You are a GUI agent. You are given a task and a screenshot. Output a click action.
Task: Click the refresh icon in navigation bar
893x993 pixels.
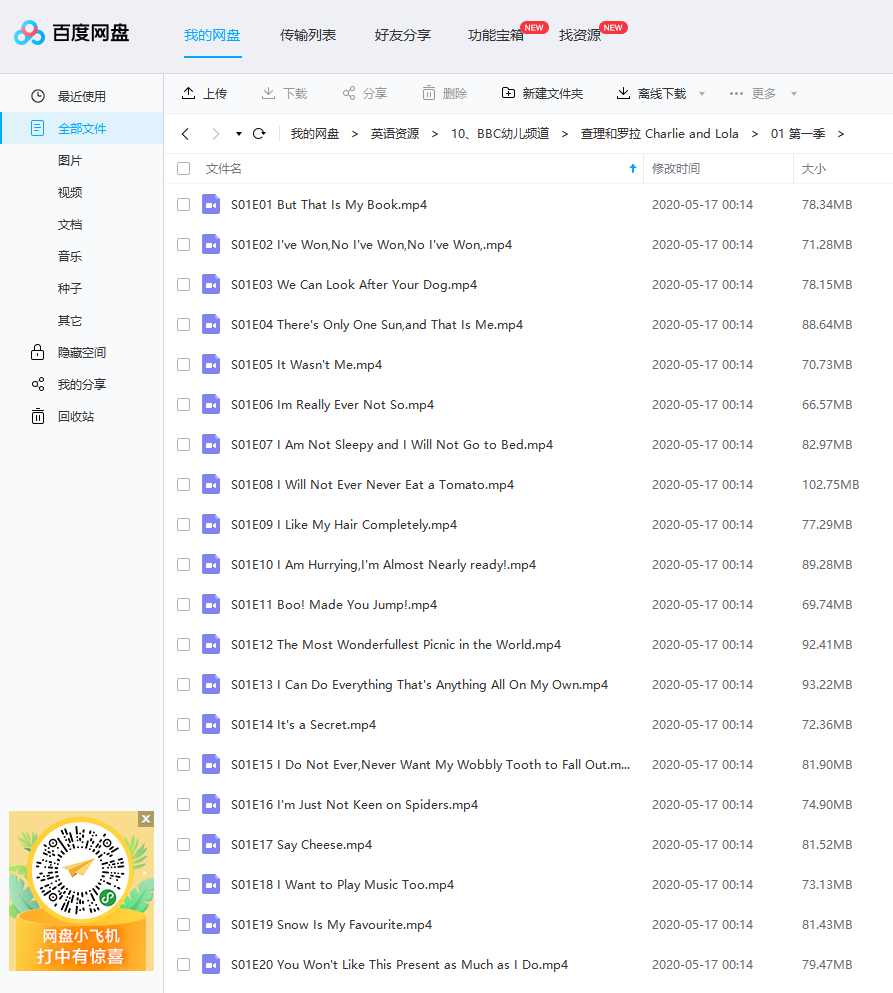[x=259, y=134]
